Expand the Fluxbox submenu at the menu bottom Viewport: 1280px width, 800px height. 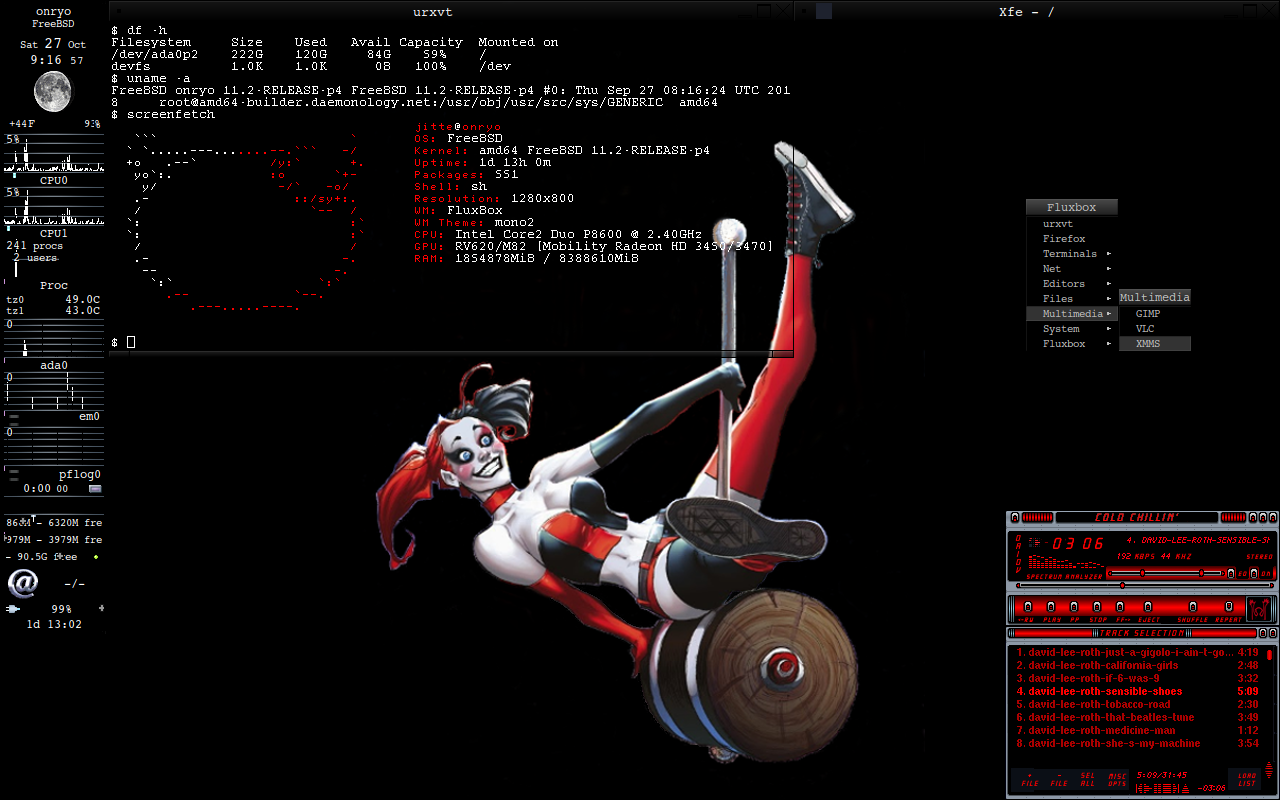tap(1072, 344)
